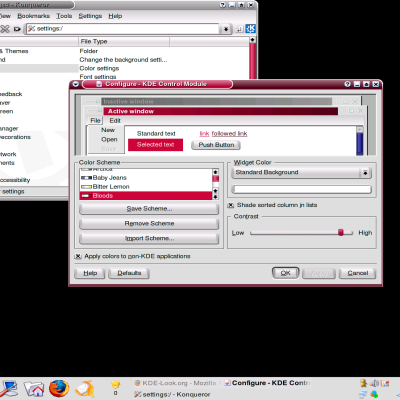400x400 pixels.
Task: Open the Widget Color Standard Background dropdown
Action: point(301,173)
